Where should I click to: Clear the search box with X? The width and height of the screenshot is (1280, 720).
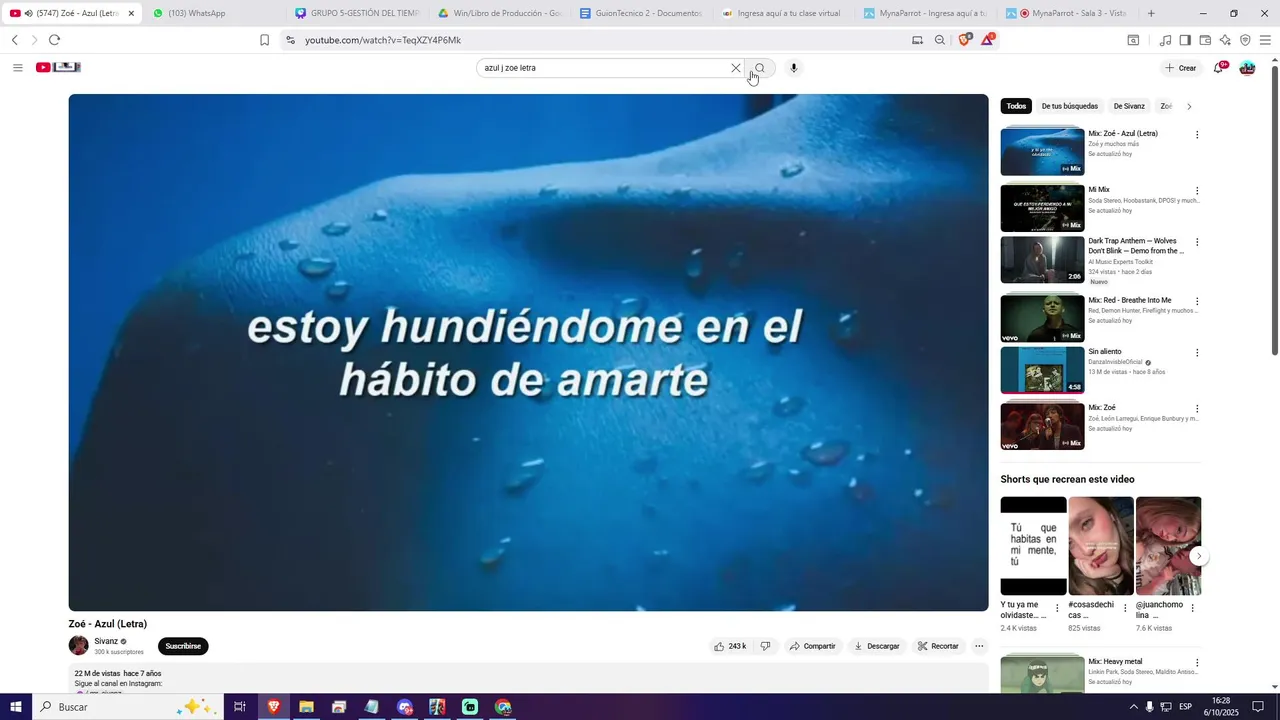pyautogui.click(x=736, y=68)
